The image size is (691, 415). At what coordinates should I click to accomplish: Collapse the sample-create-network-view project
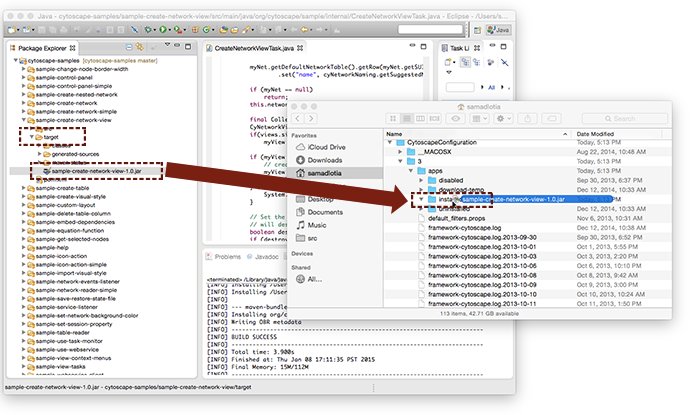click(x=24, y=120)
